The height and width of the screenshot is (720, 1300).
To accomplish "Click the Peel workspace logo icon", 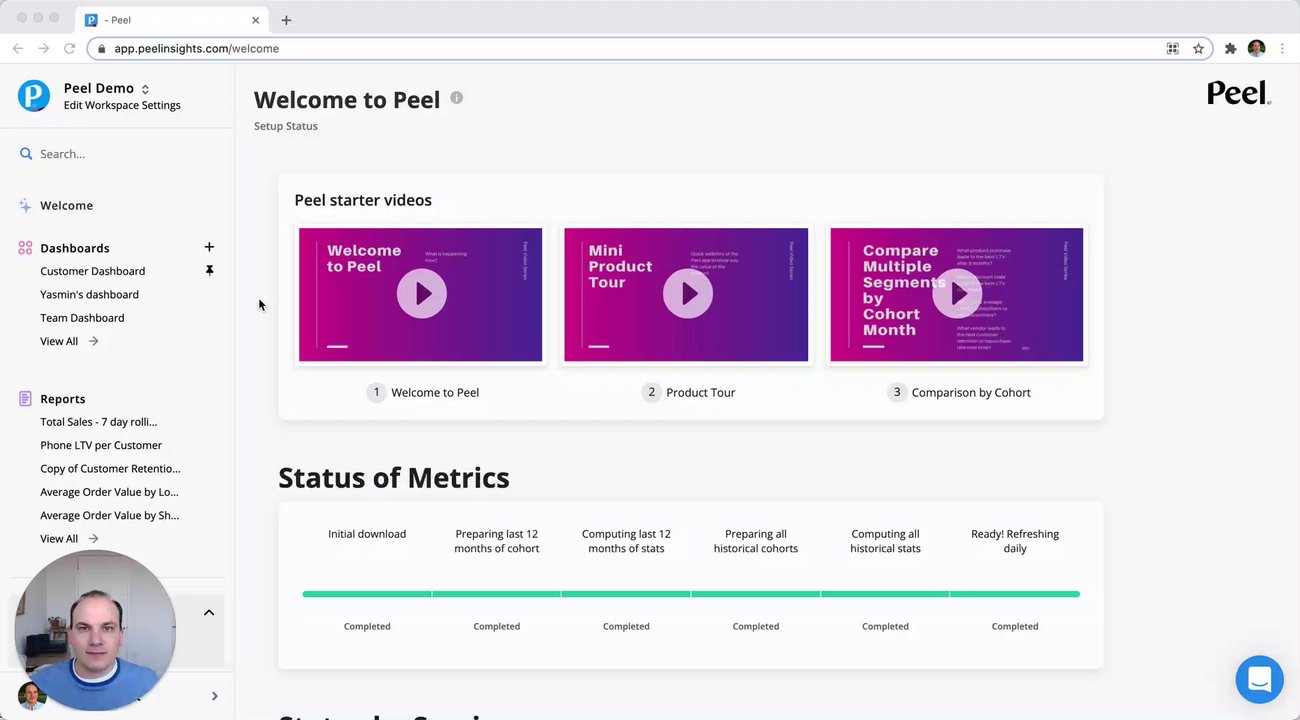I will coord(34,95).
